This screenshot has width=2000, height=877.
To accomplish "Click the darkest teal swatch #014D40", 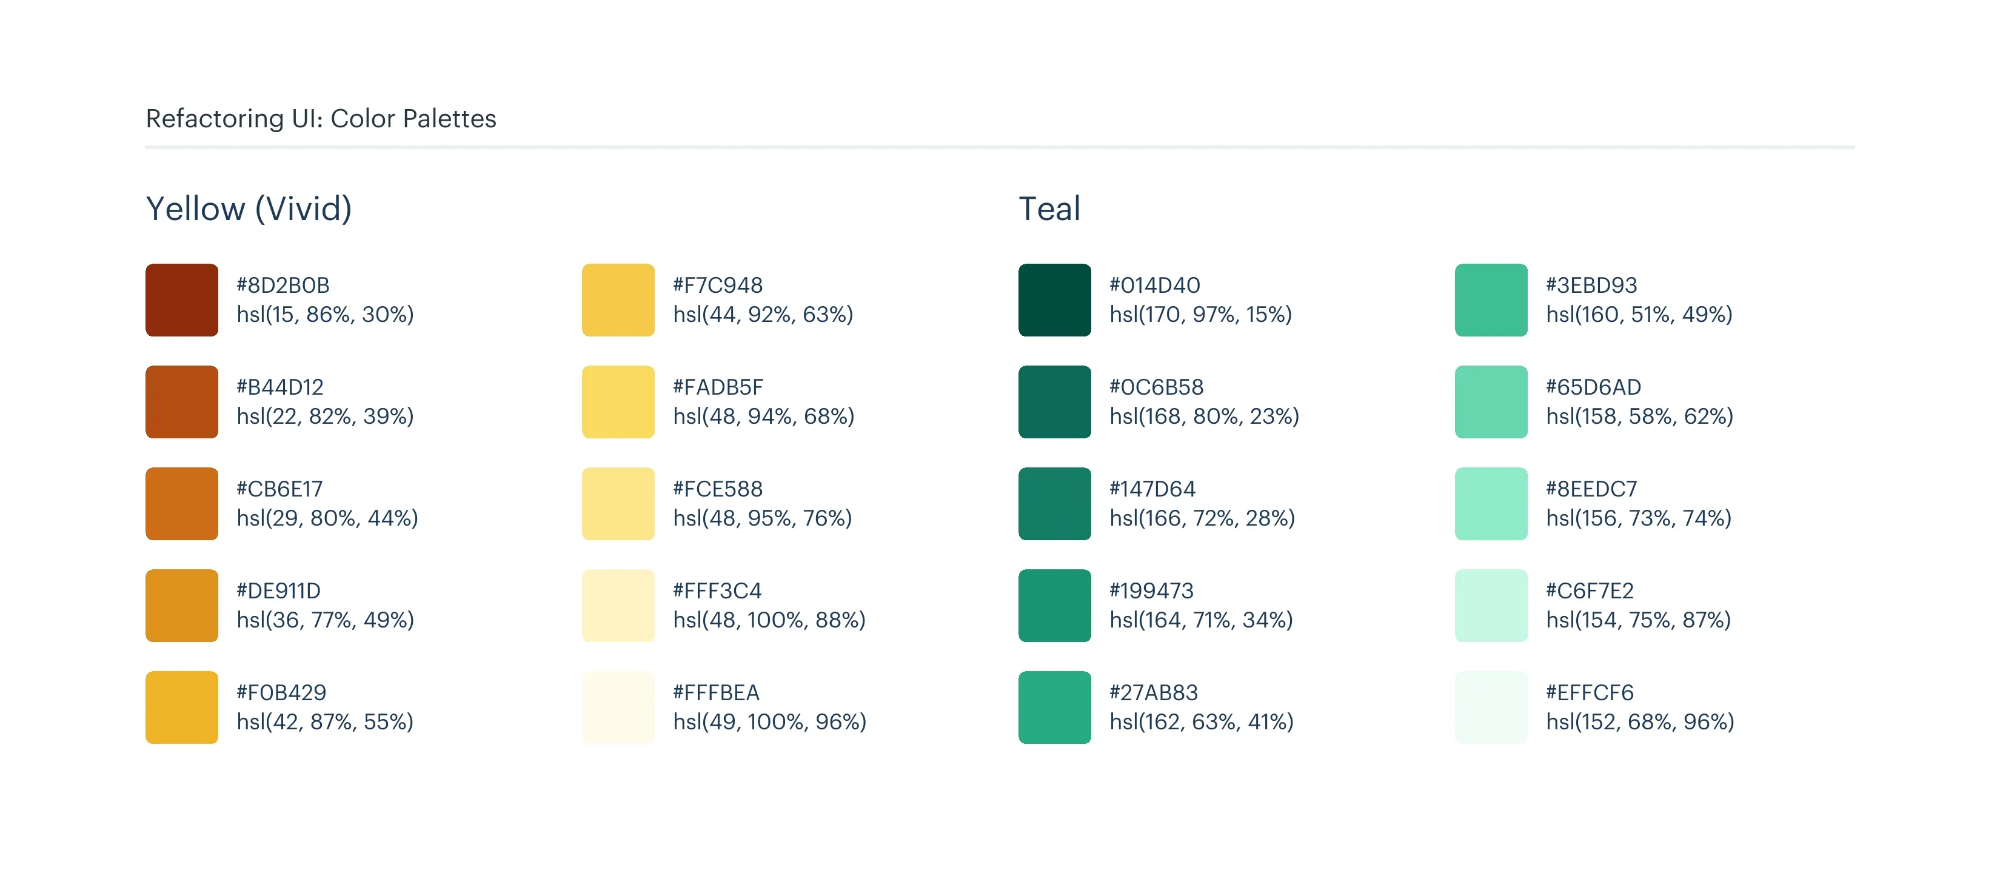I will coord(1054,300).
